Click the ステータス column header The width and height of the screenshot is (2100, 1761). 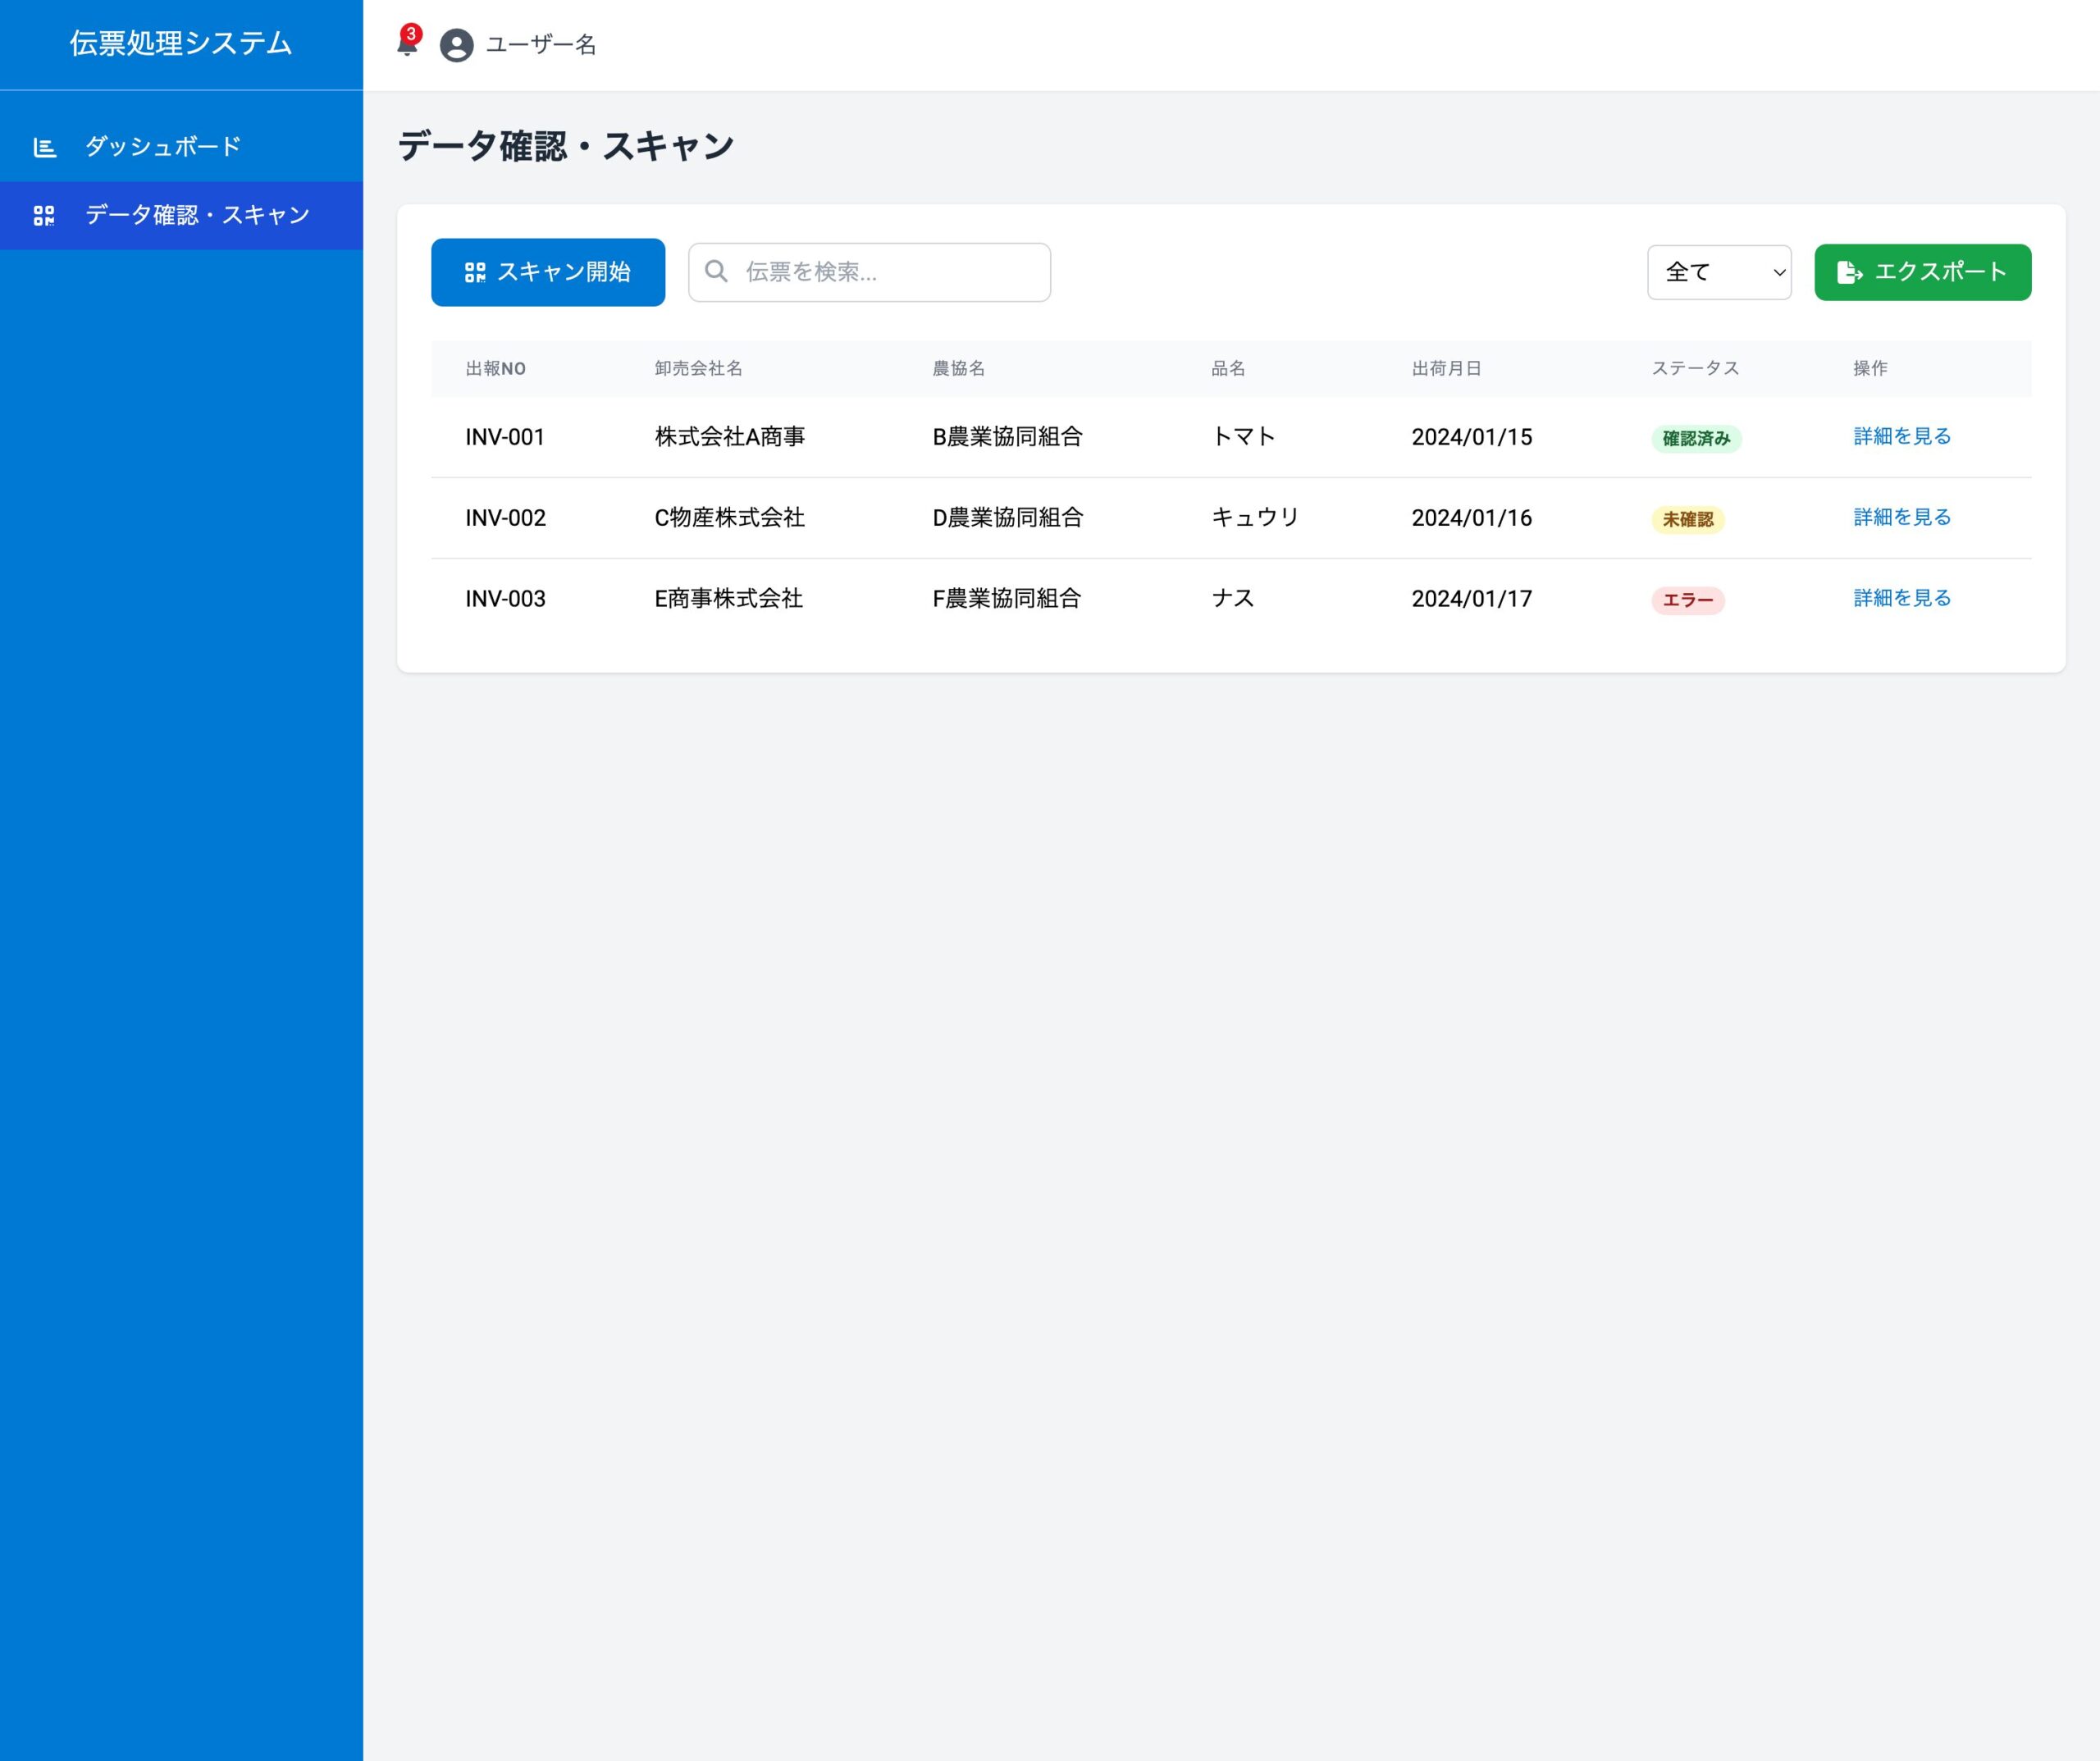[x=1696, y=368]
